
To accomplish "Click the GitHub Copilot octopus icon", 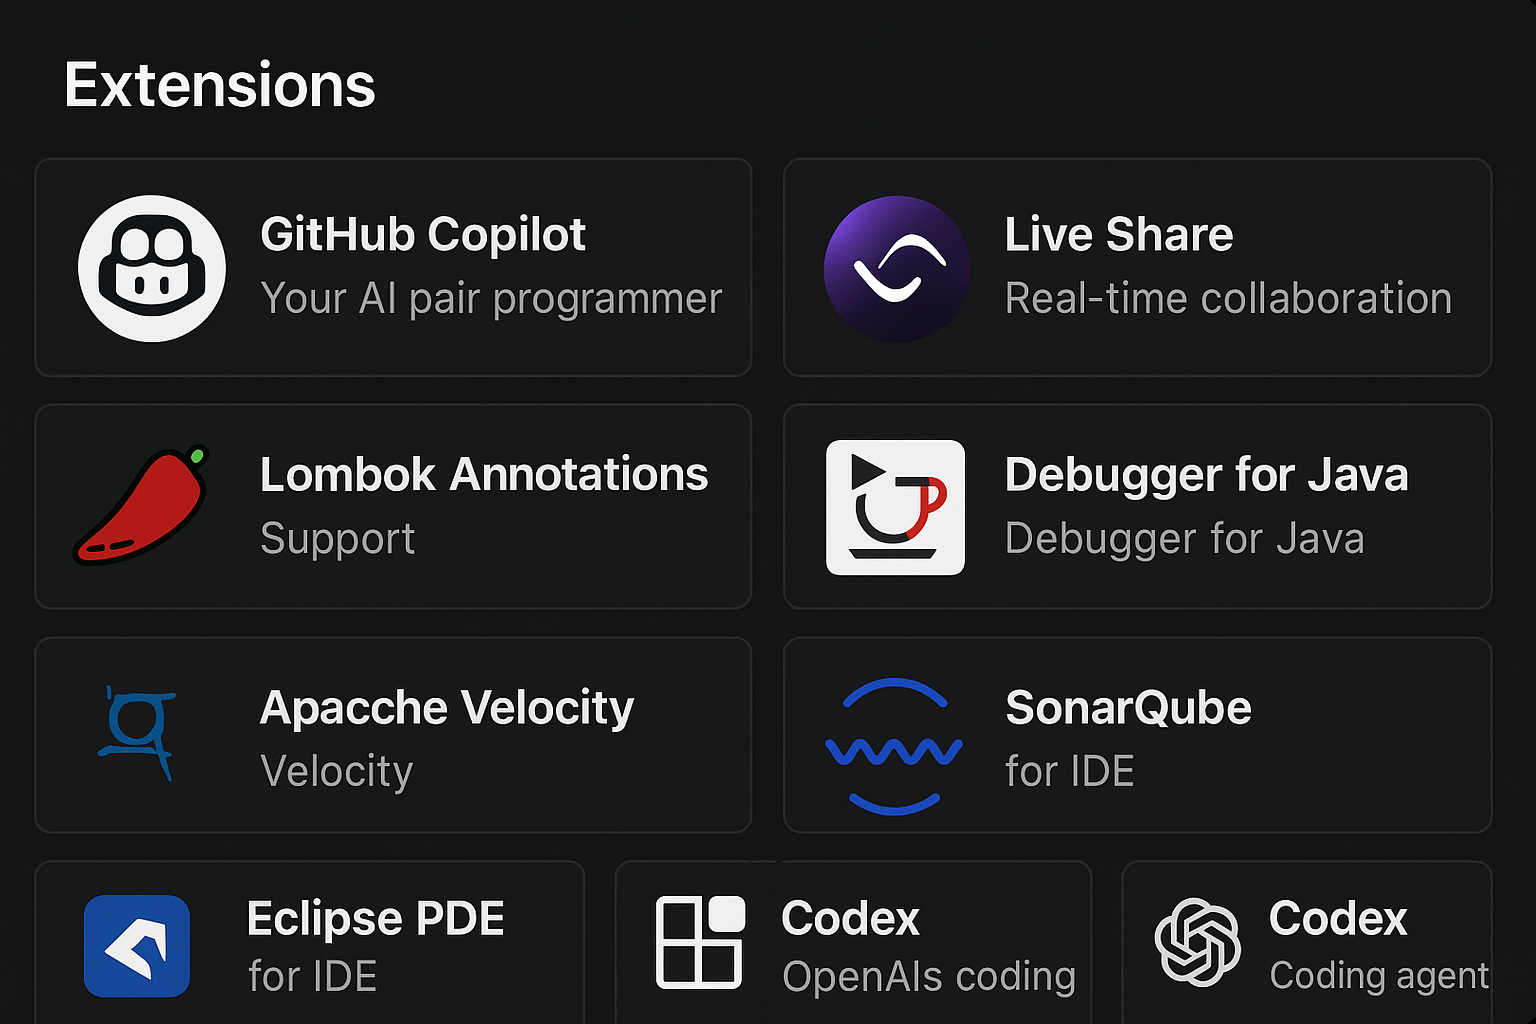I will [152, 267].
